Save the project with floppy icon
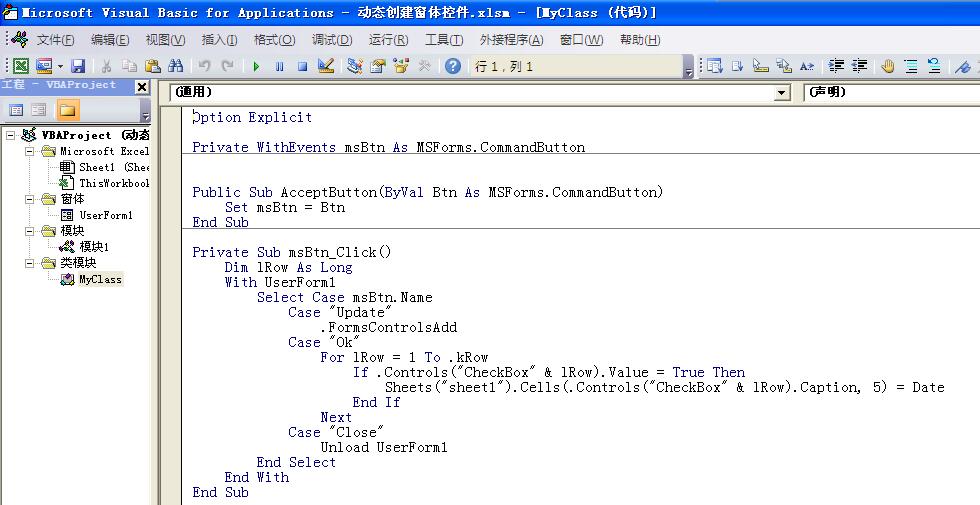The width and height of the screenshot is (980, 505). point(78,66)
